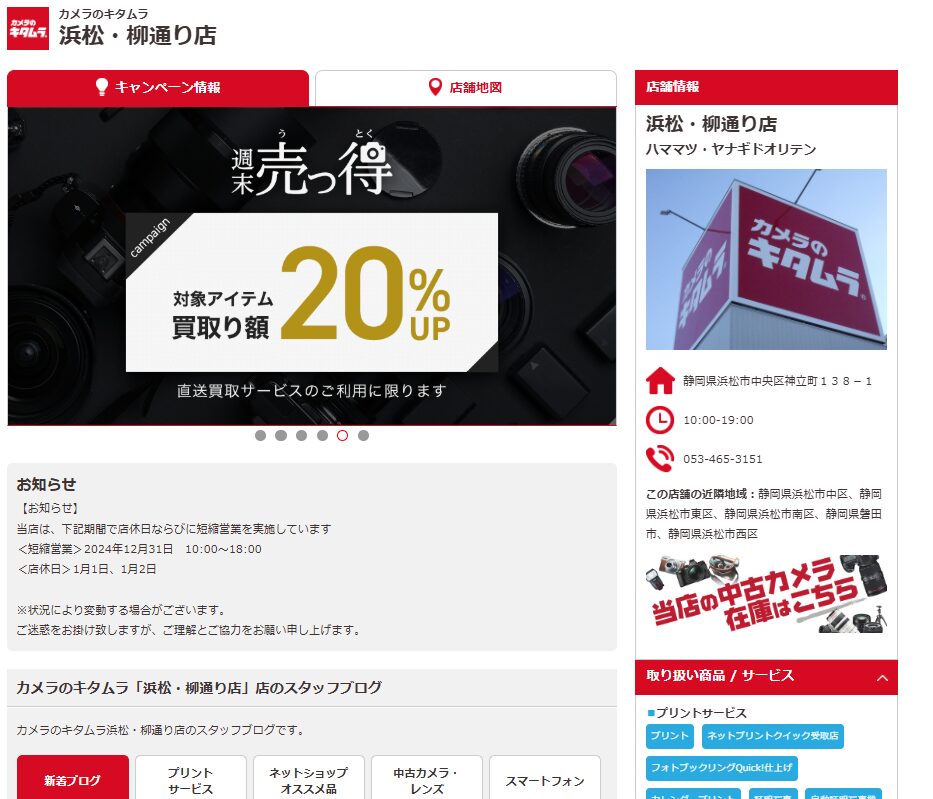Image resolution: width=933 pixels, height=799 pixels.
Task: Click the map pin icon for 店舗地図
Action: pos(436,87)
